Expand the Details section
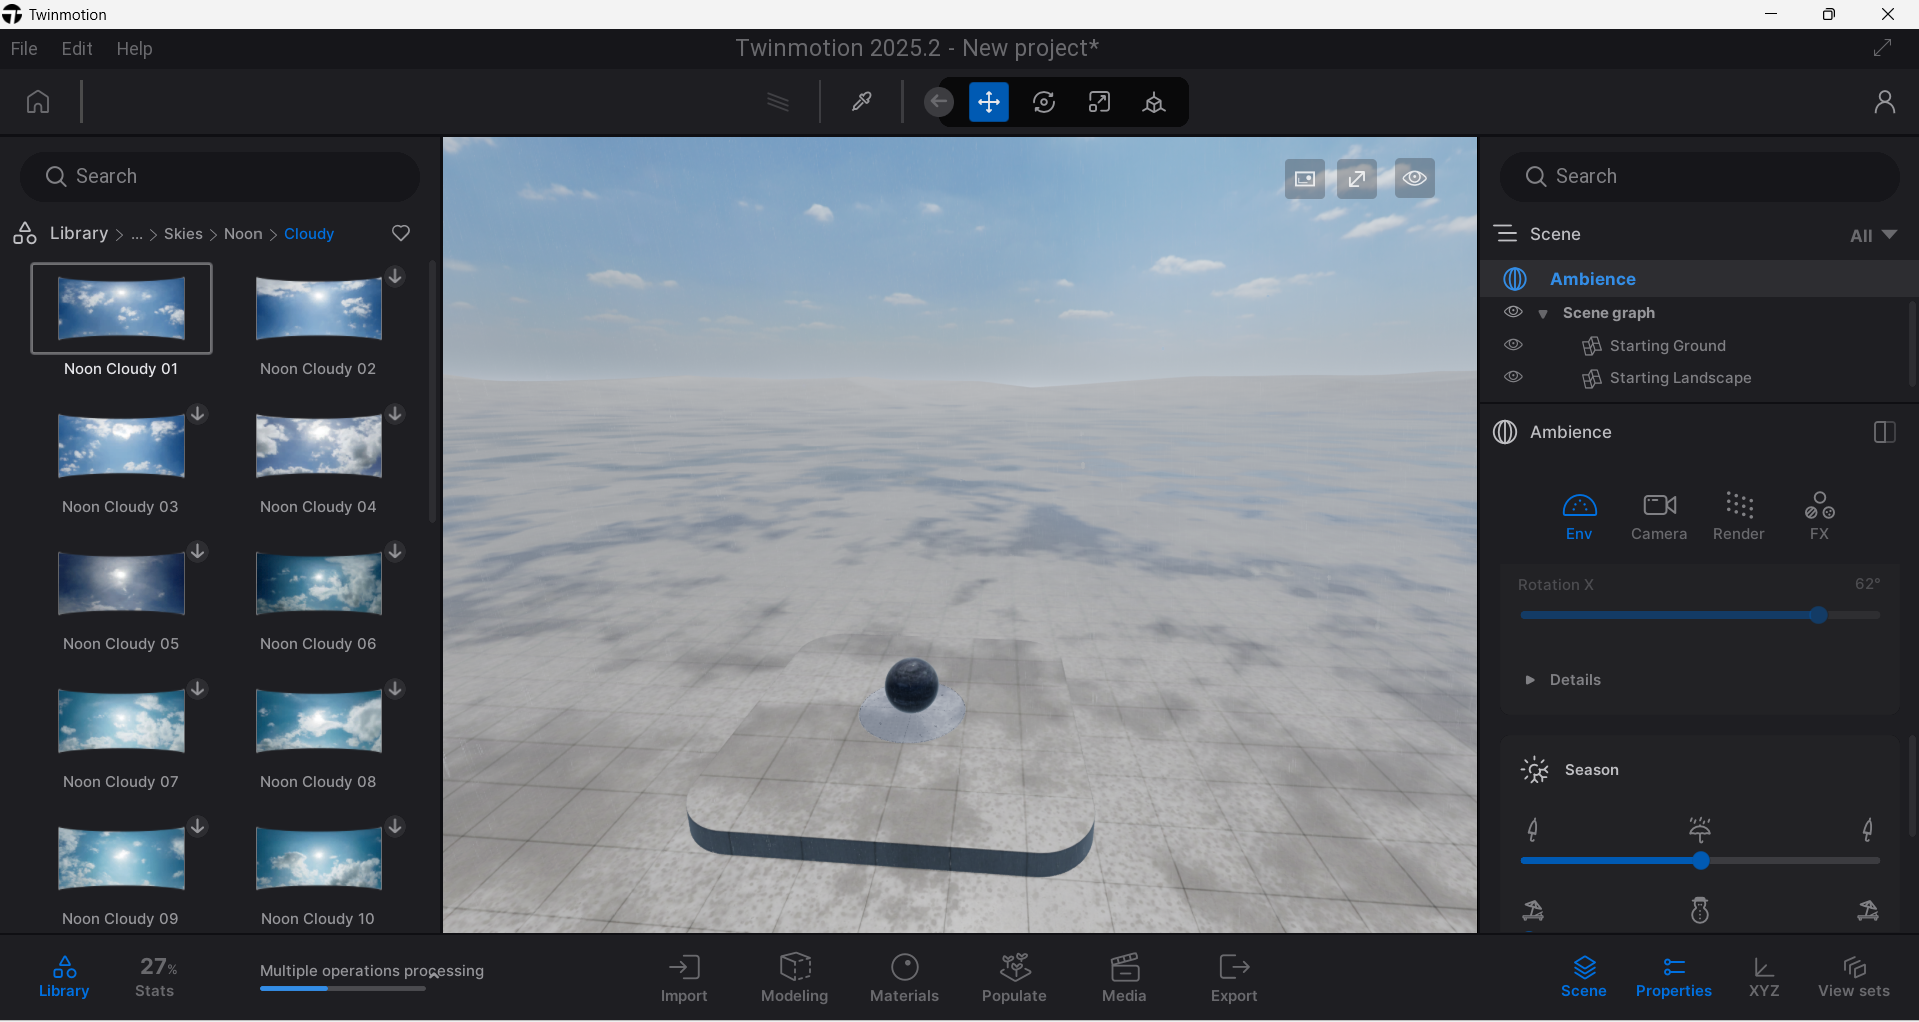 1530,680
